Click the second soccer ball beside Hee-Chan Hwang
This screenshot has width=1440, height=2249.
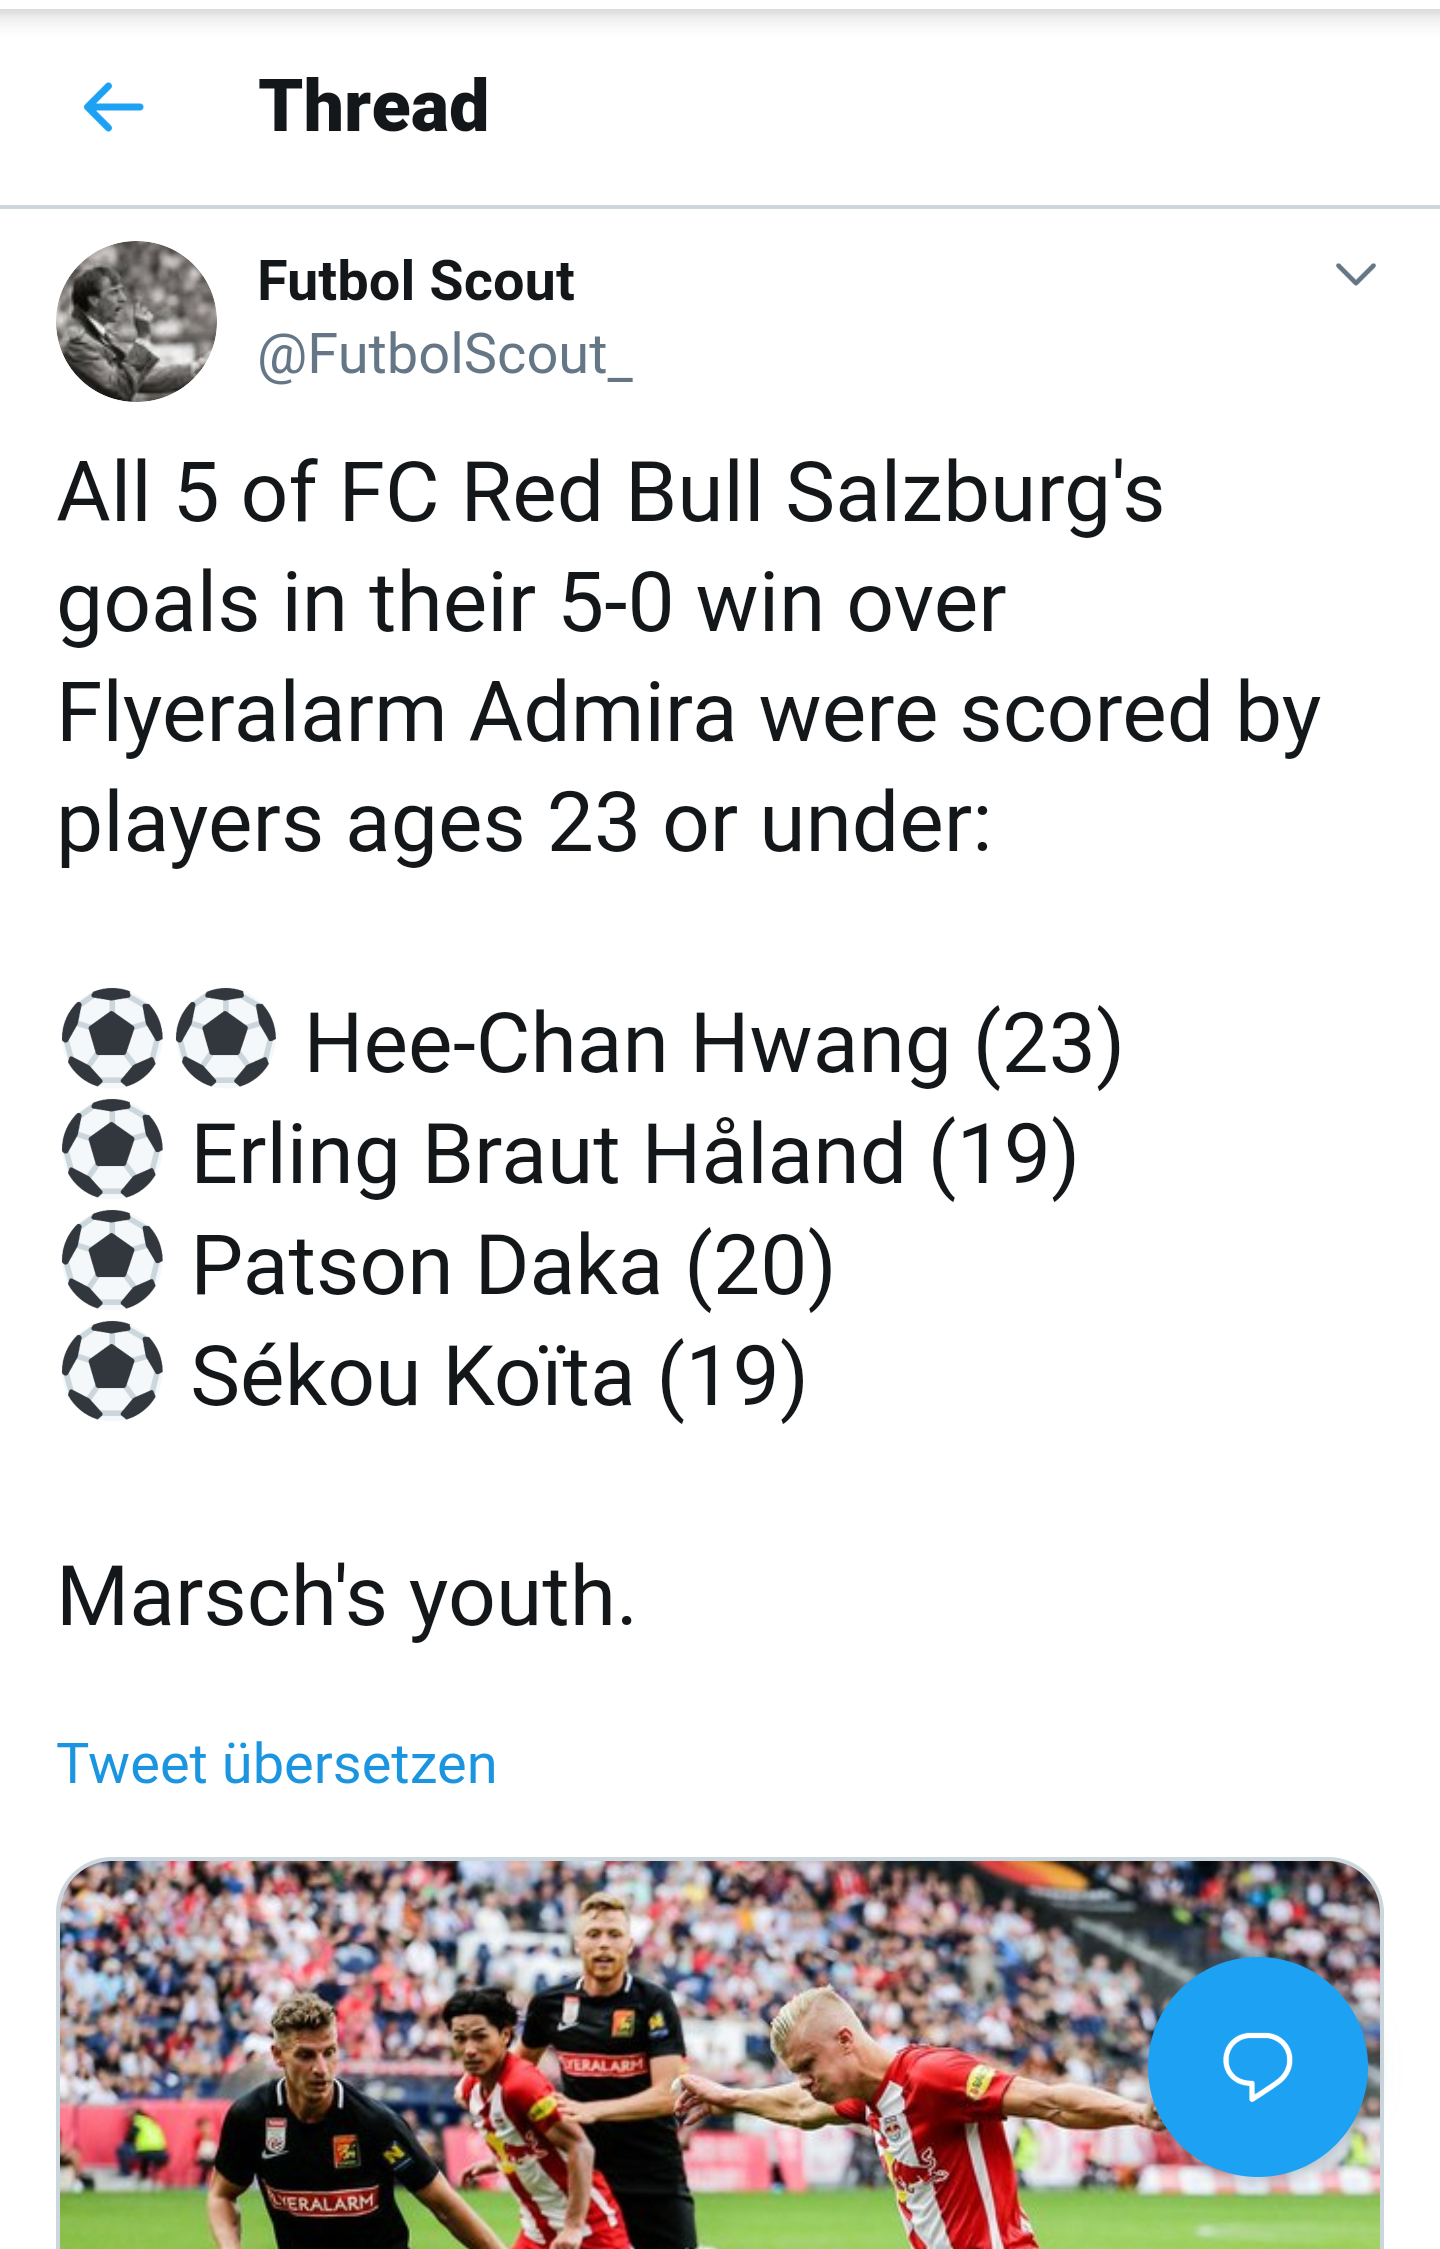click(x=226, y=1038)
